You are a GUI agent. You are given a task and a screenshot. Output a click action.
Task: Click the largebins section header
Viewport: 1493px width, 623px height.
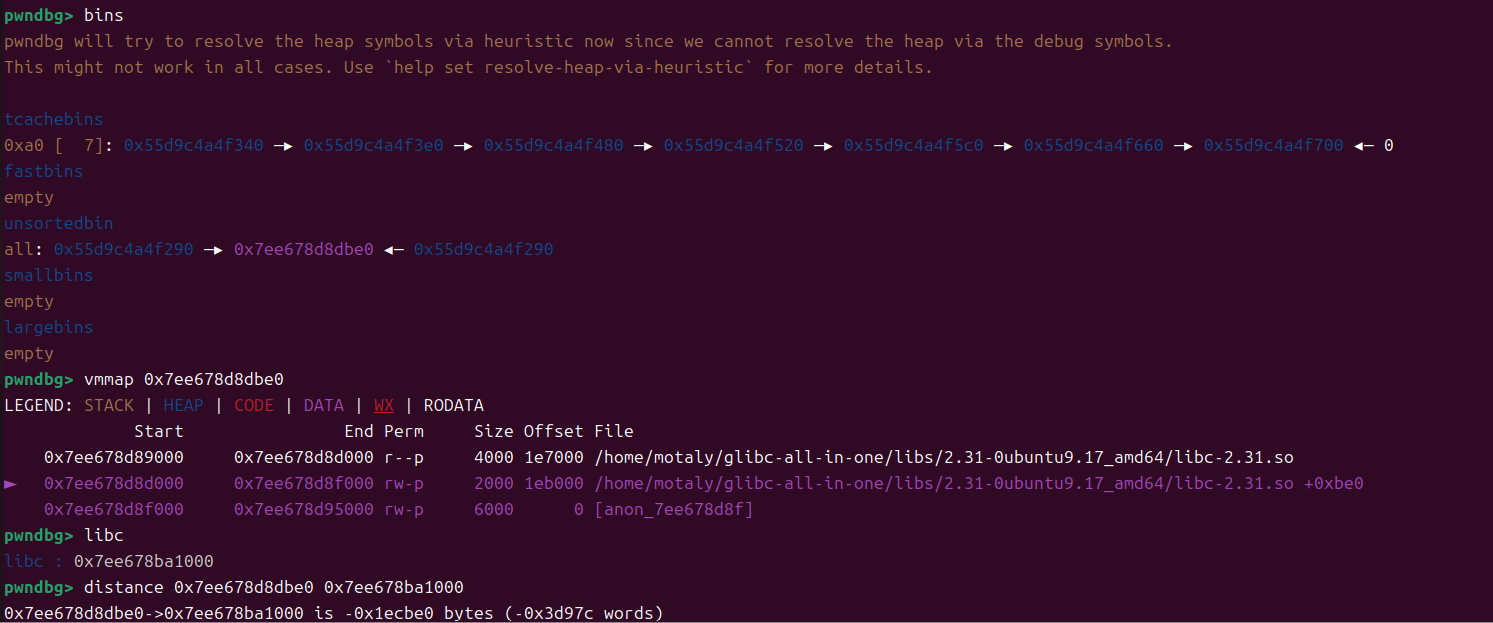click(x=49, y=328)
